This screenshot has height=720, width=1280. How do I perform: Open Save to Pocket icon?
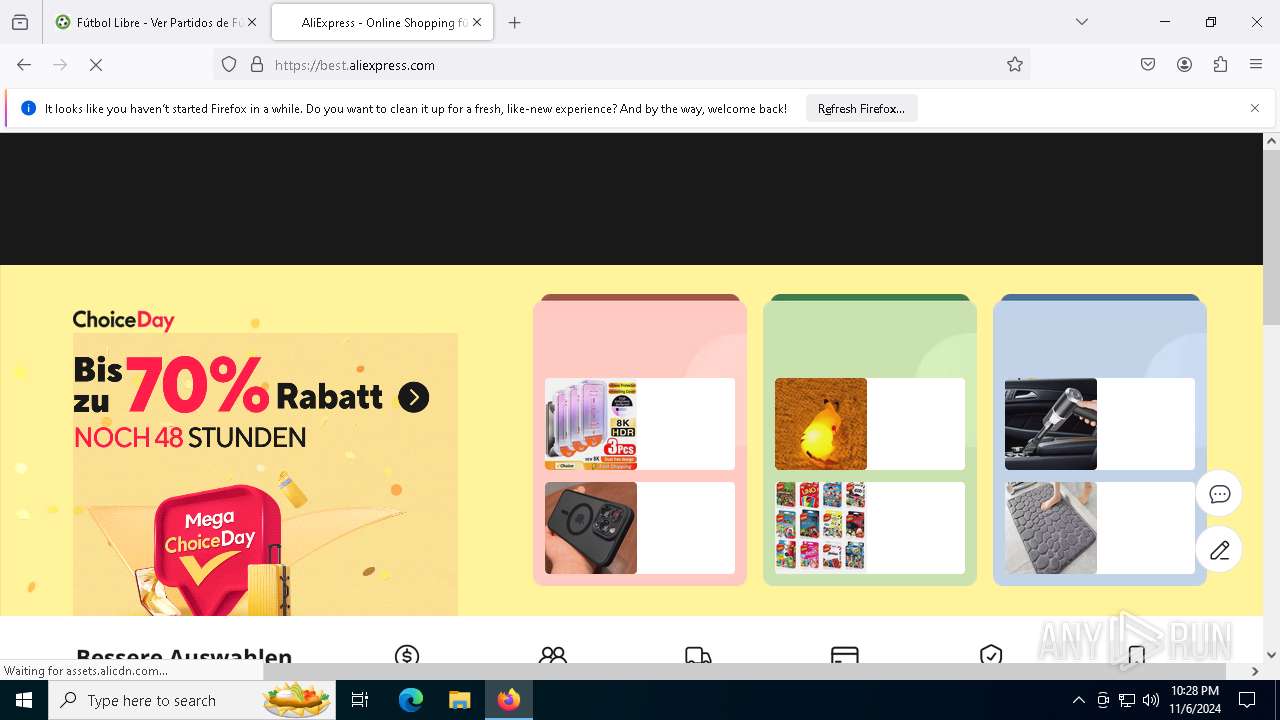click(x=1148, y=65)
